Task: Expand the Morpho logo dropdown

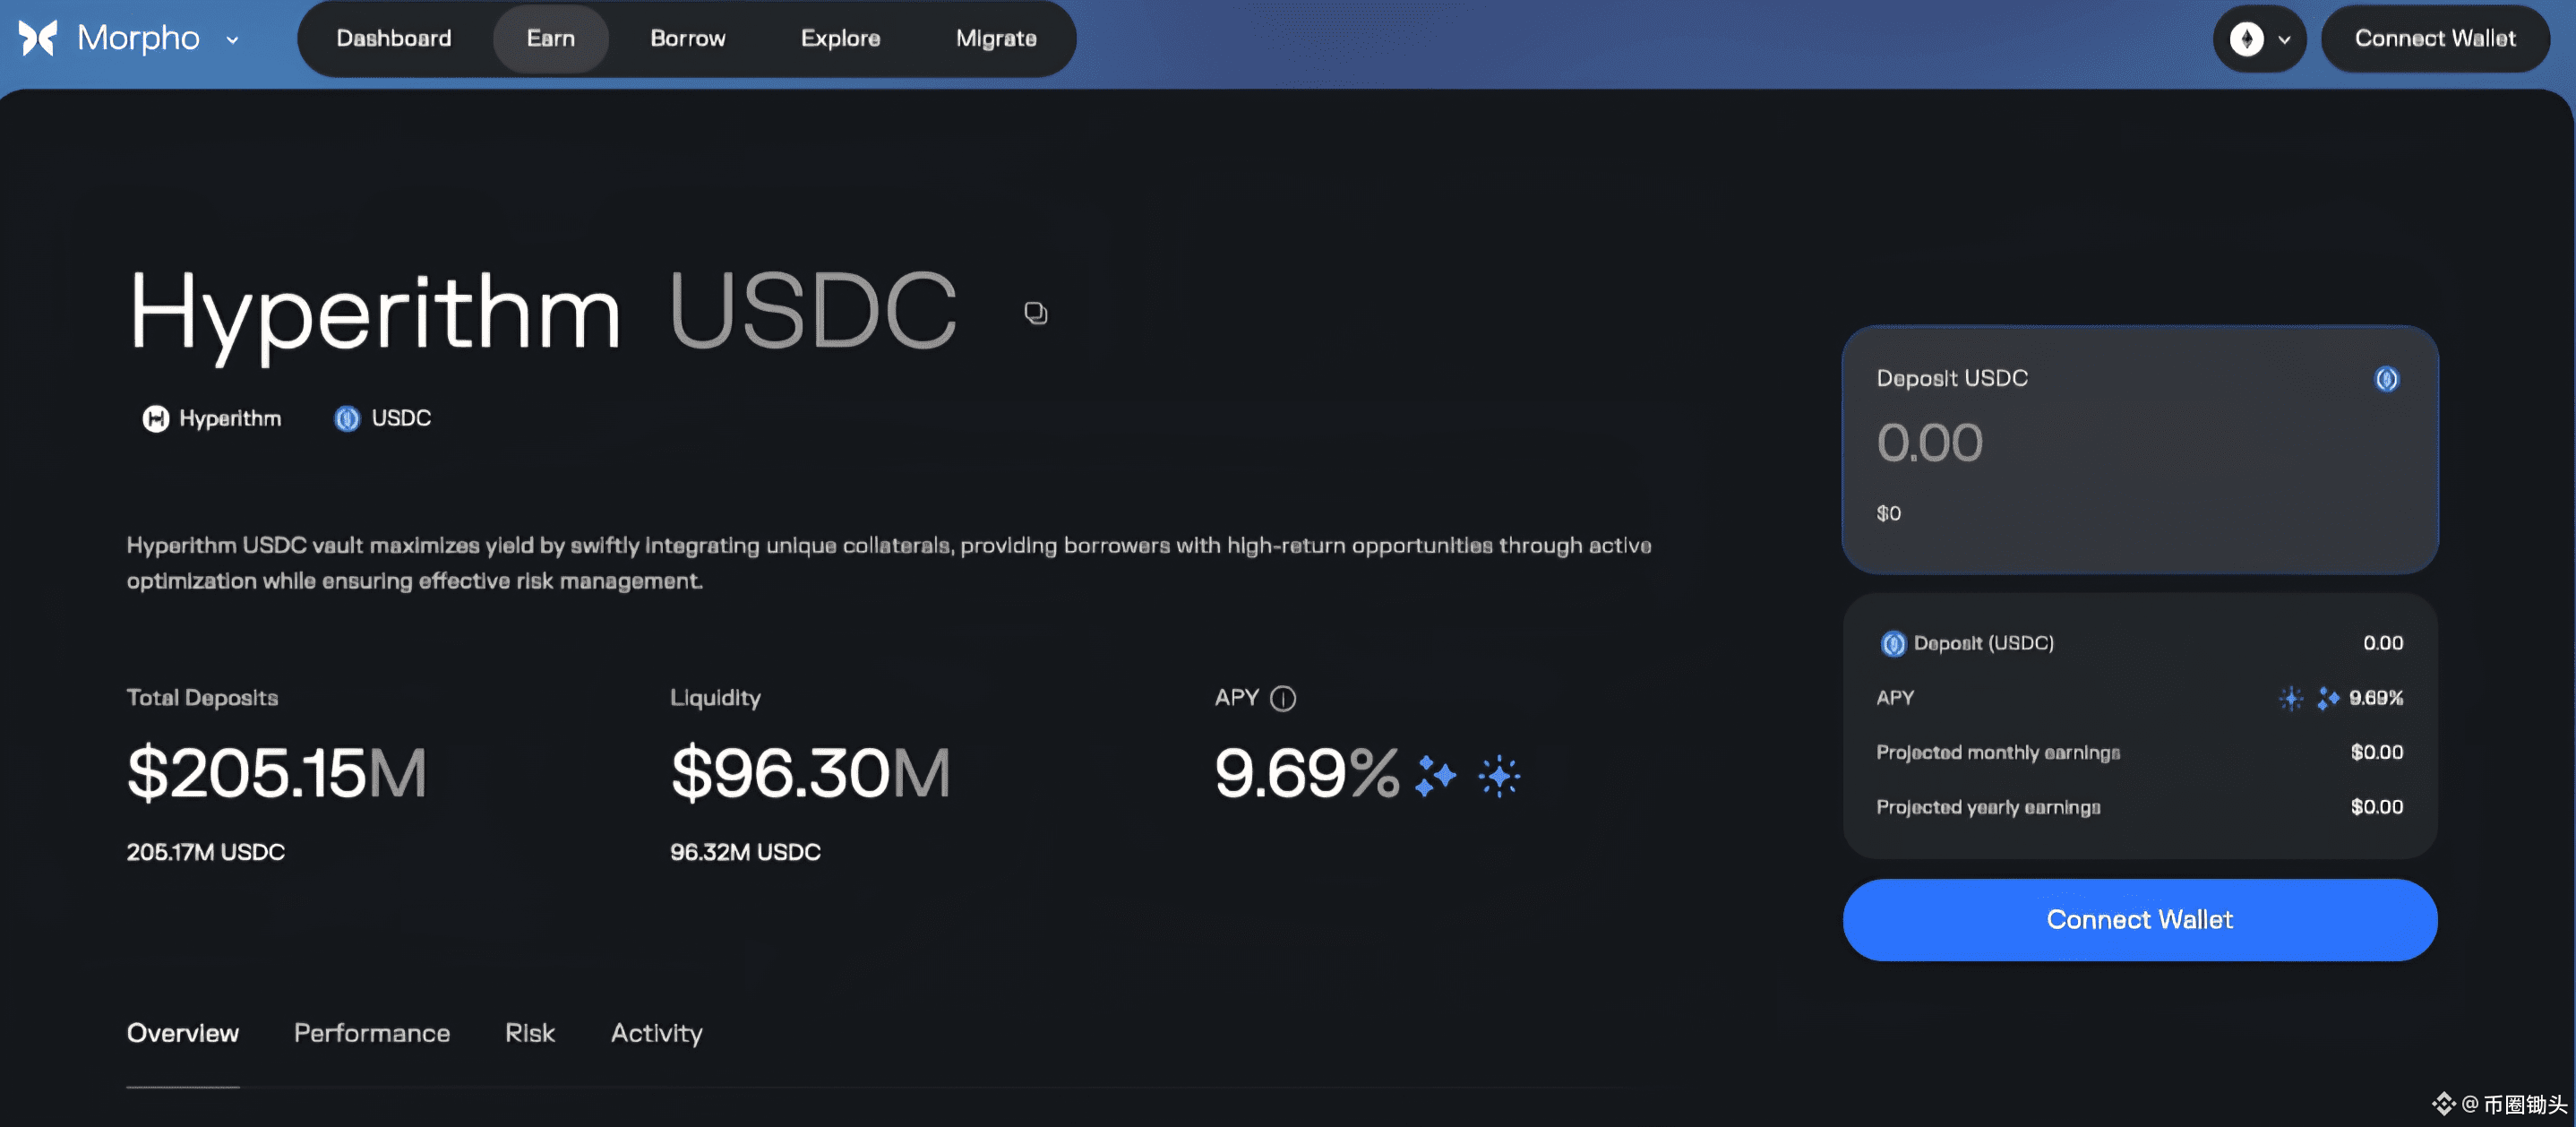Action: pyautogui.click(x=233, y=40)
